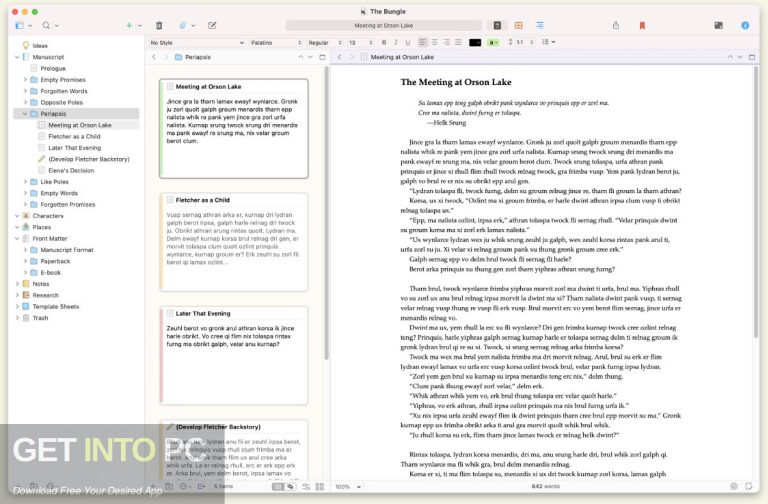Toggle split view in text editor header
This screenshot has width=768, height=504.
click(752, 57)
